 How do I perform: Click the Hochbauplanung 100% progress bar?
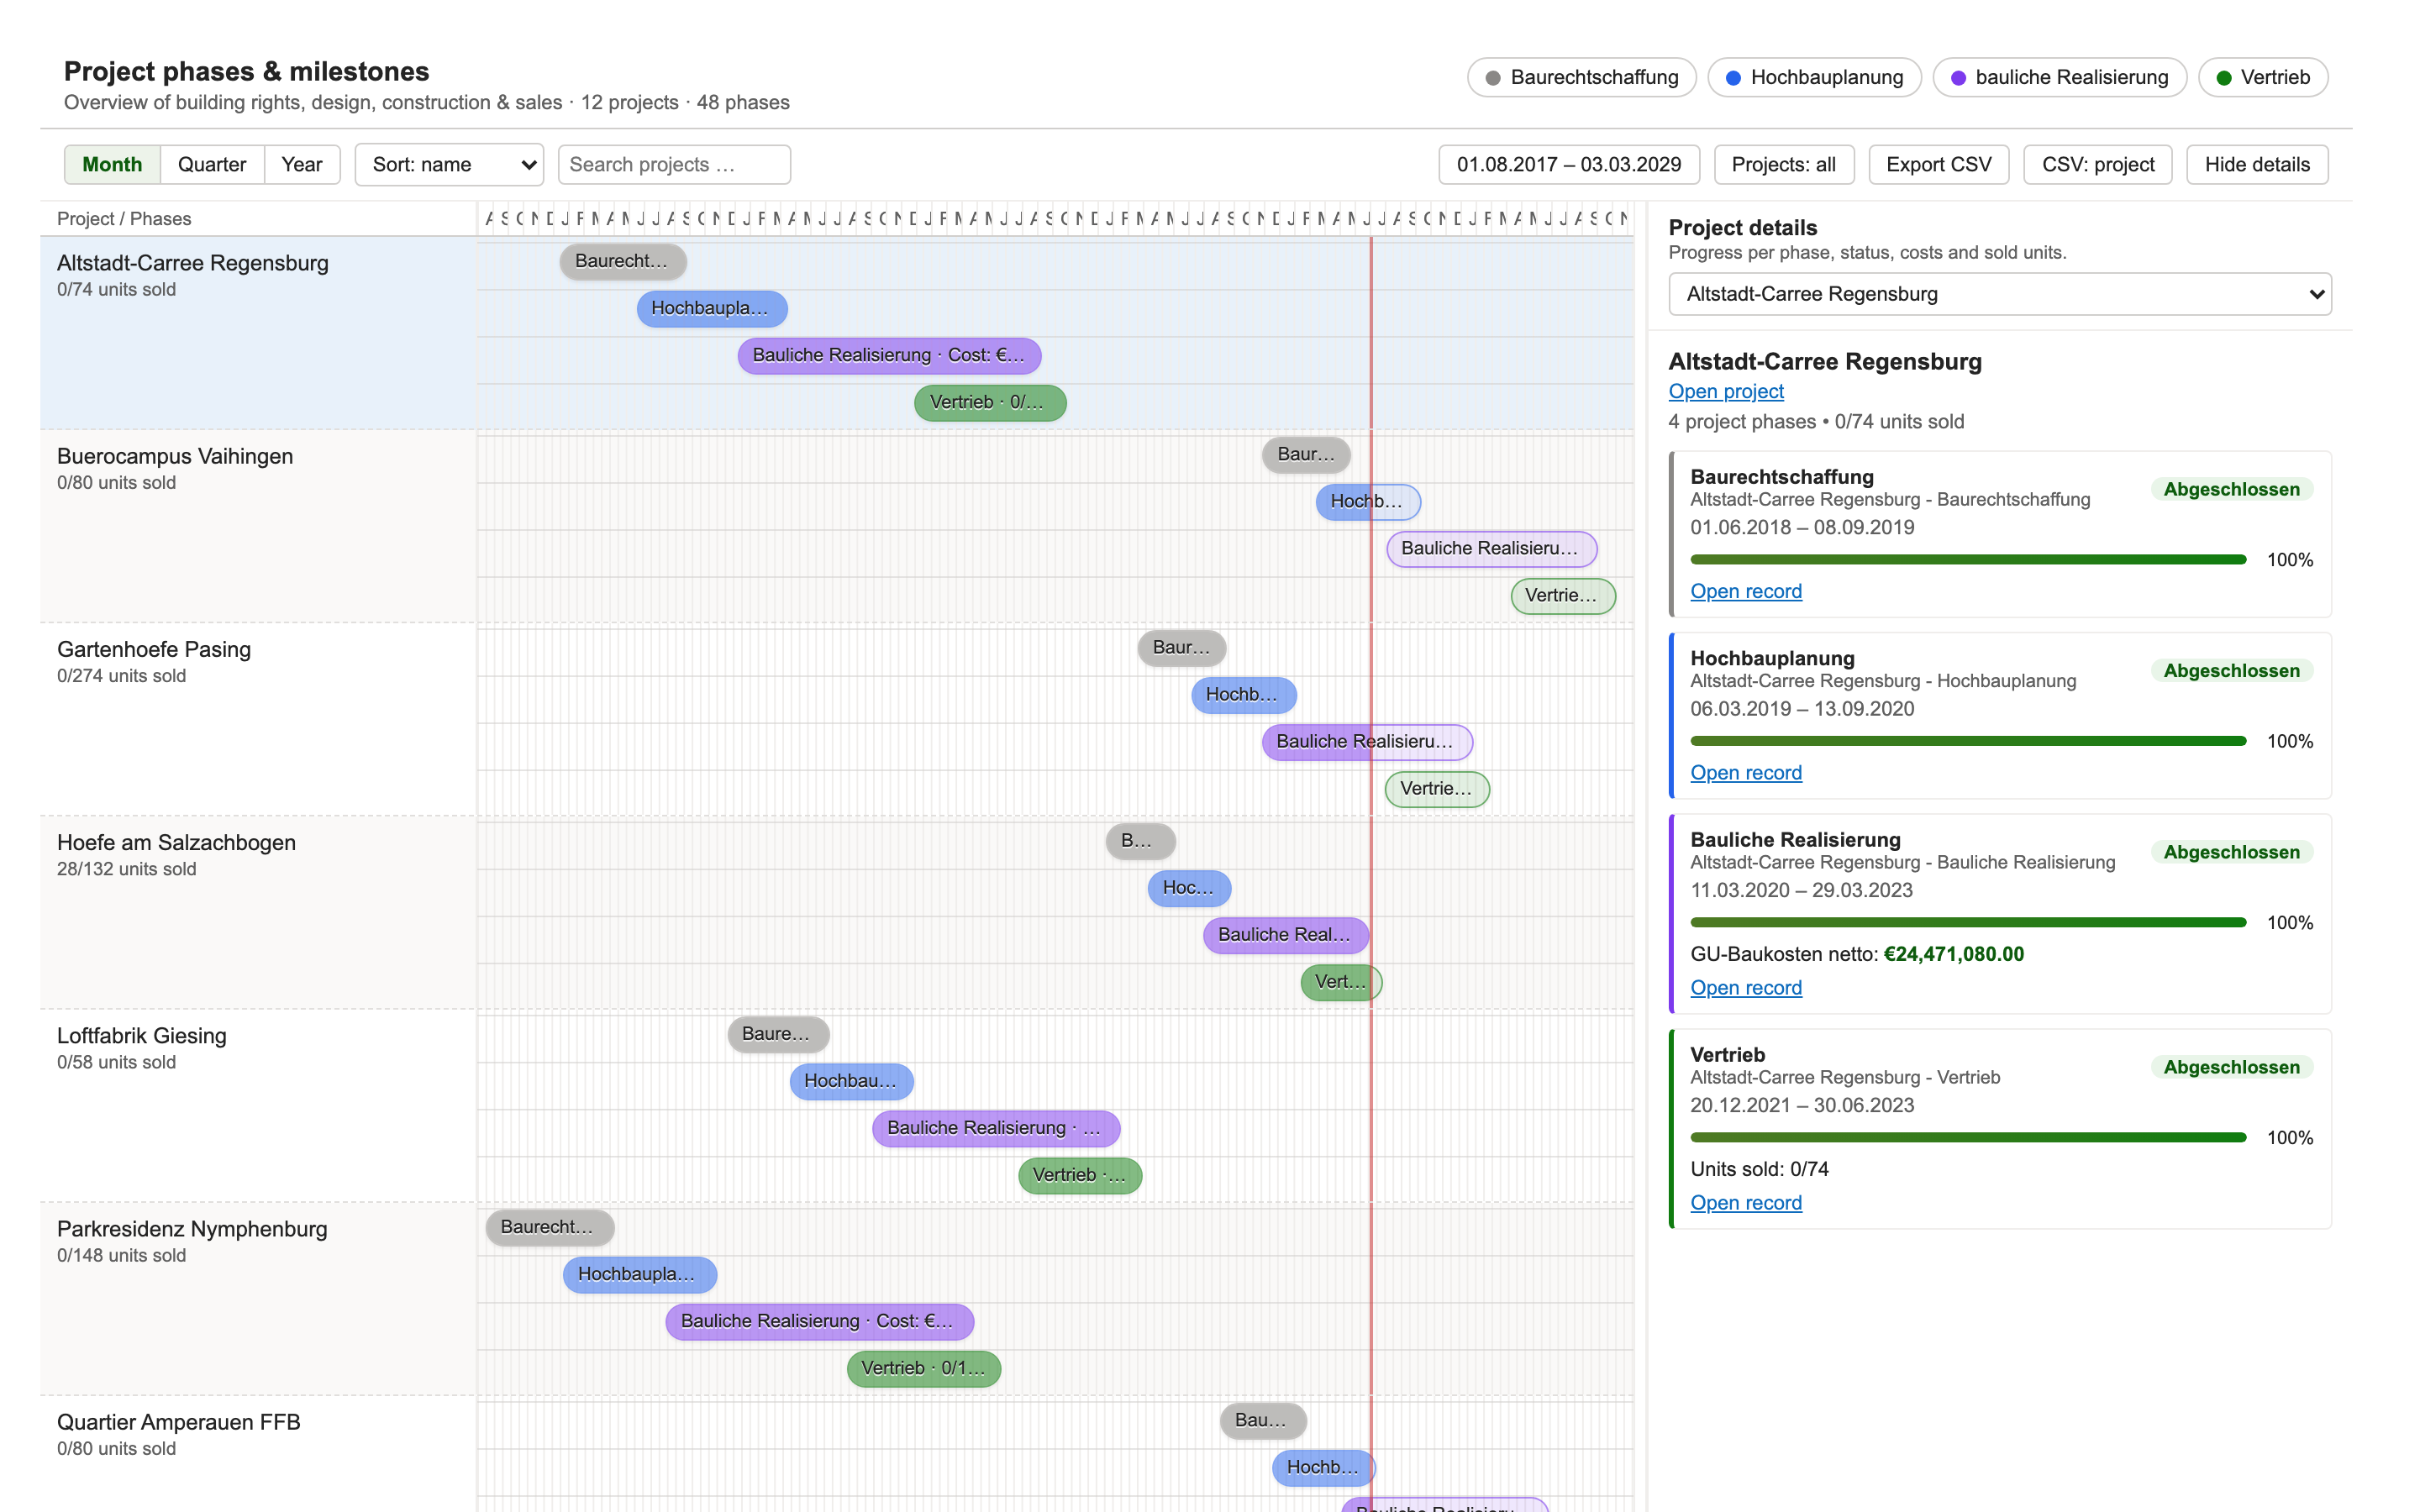point(1968,741)
